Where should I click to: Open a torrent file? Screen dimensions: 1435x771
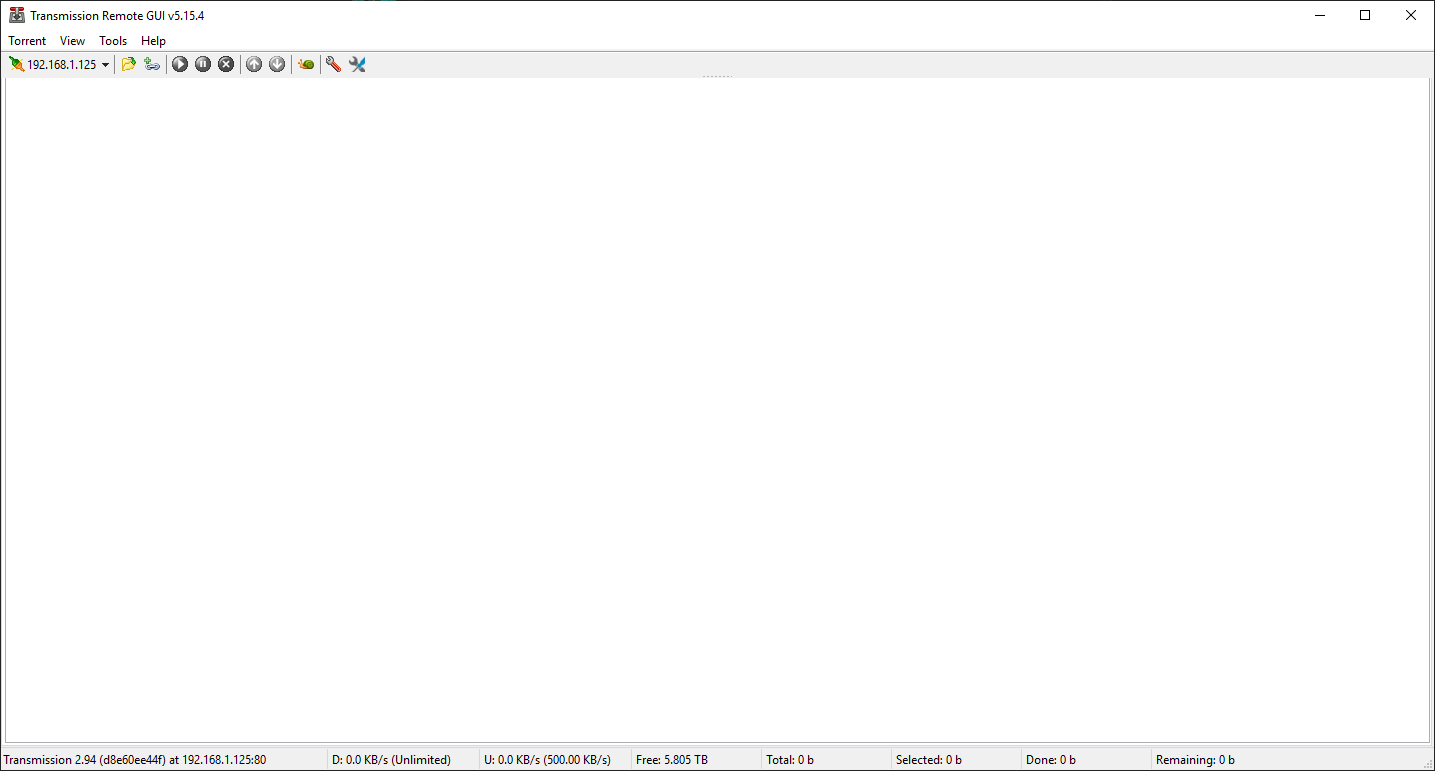tap(128, 63)
